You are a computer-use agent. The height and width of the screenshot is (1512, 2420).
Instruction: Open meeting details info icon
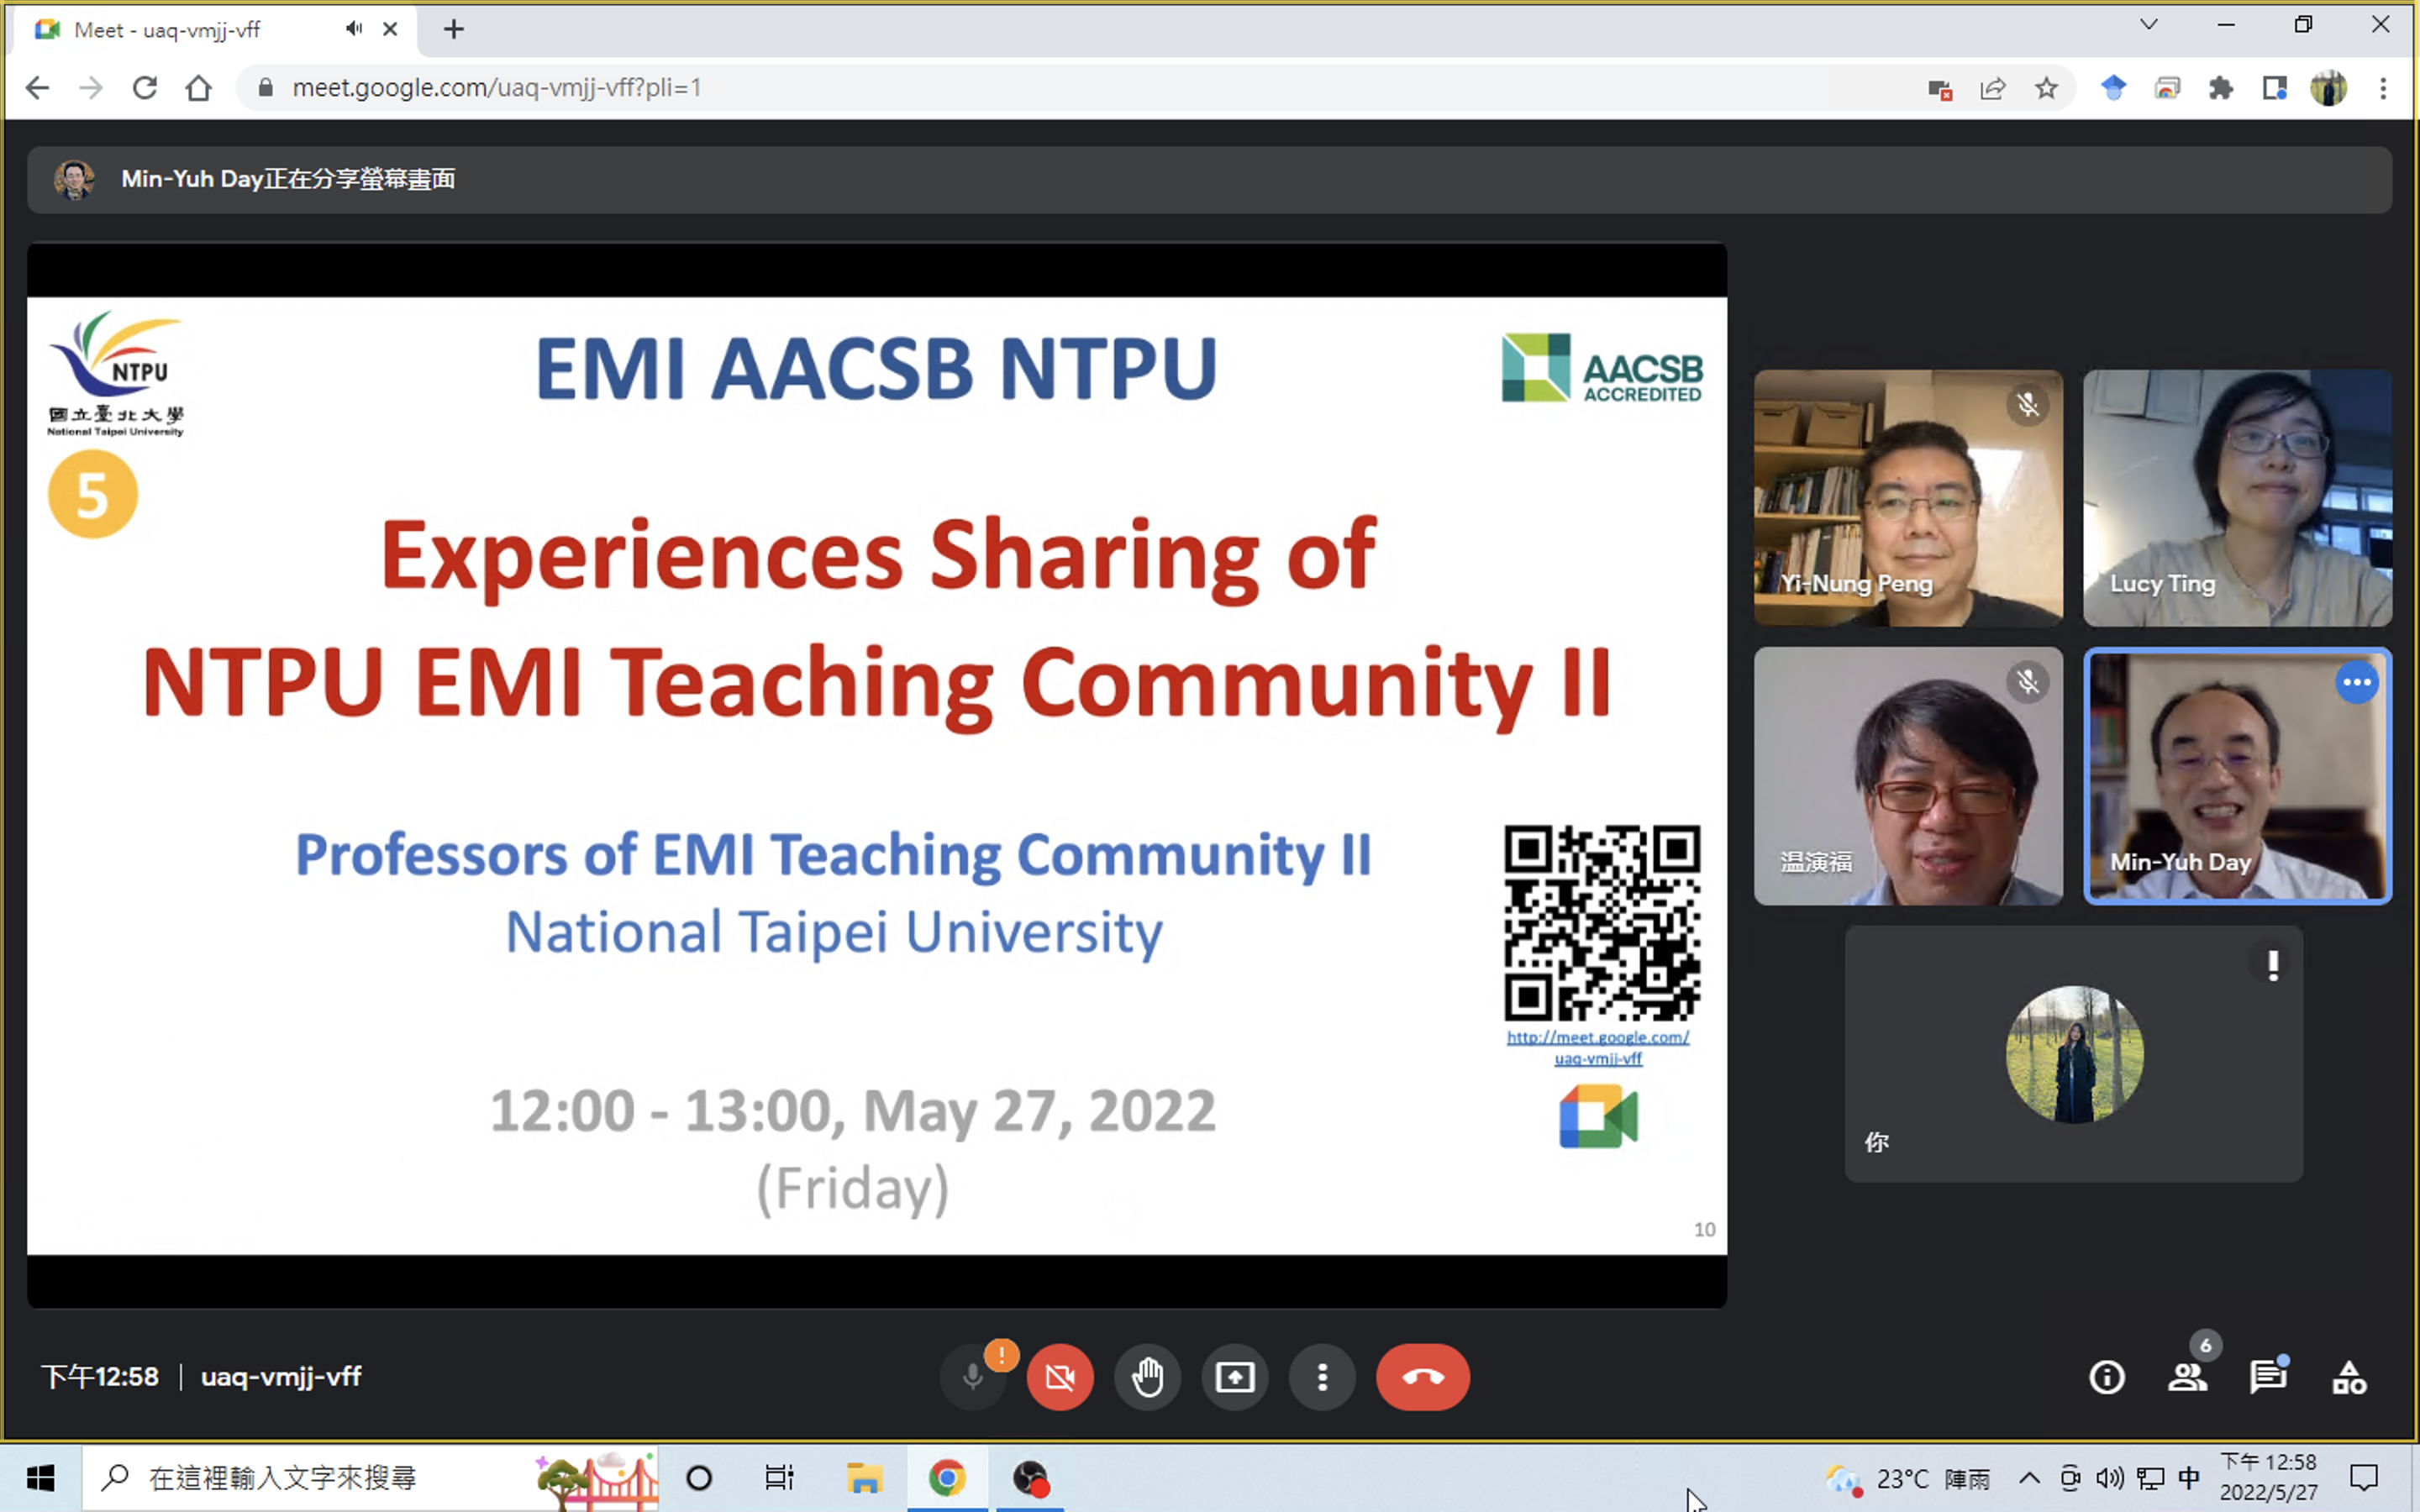tap(2106, 1378)
